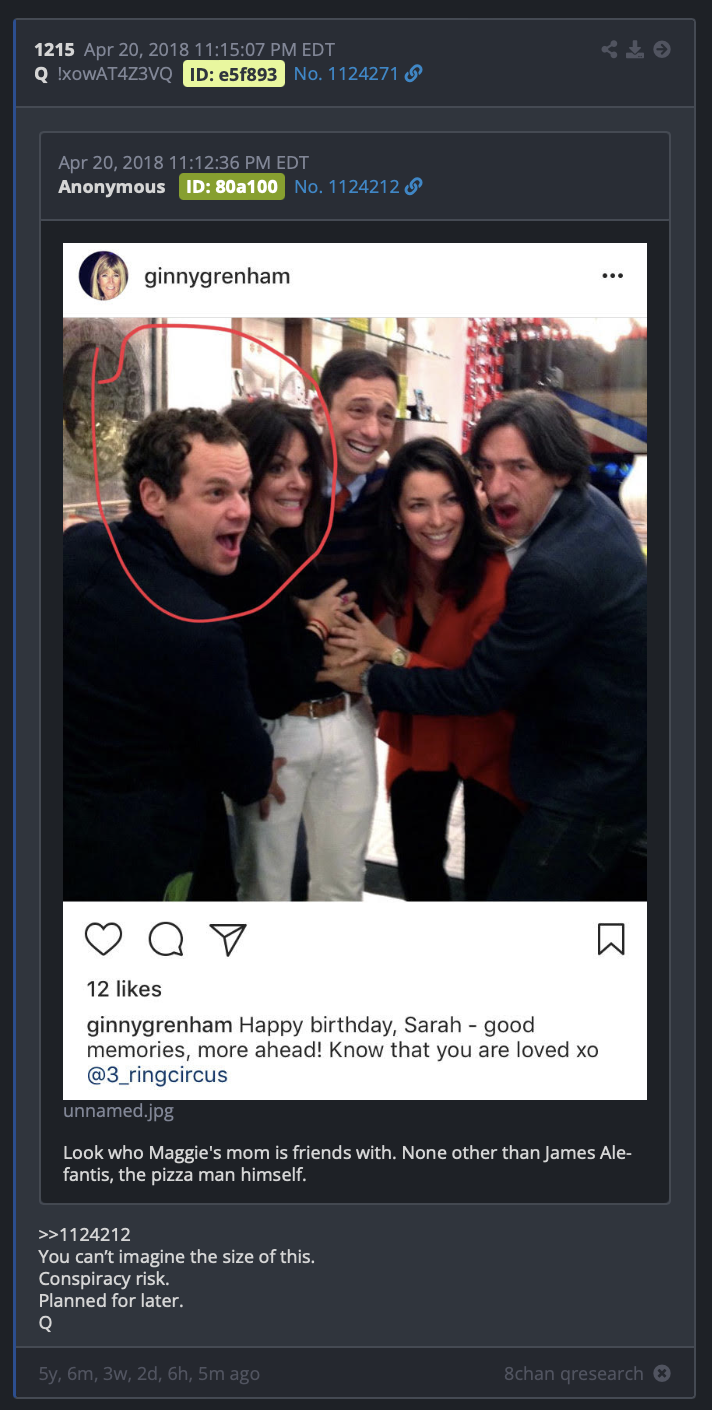The width and height of the screenshot is (712, 1410).
Task: Click the paper plane send icon
Action: 228,938
